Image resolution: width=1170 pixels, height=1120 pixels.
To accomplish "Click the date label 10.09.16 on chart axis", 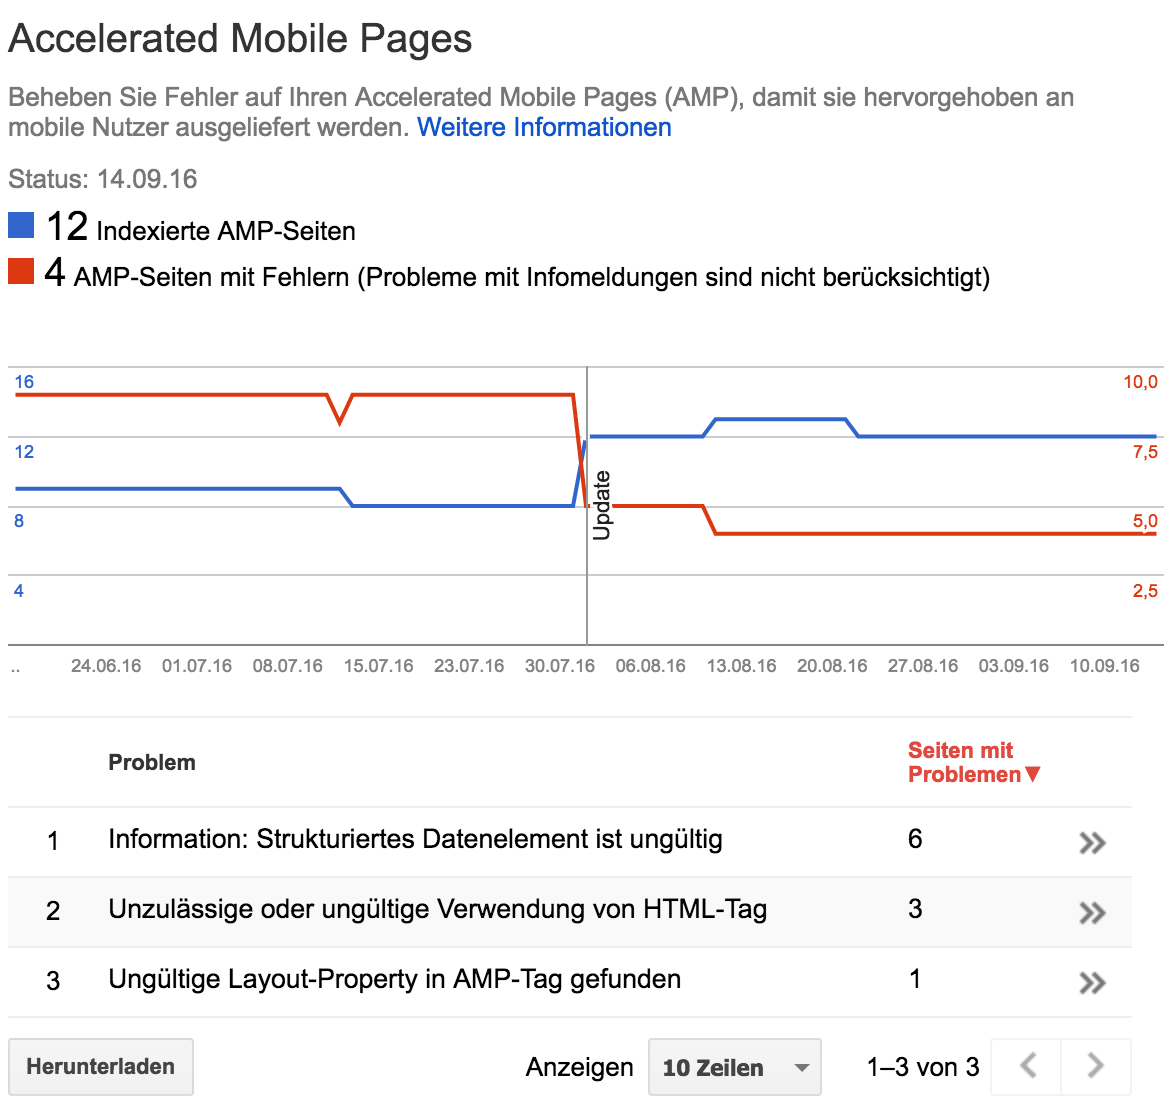I will (x=1104, y=666).
